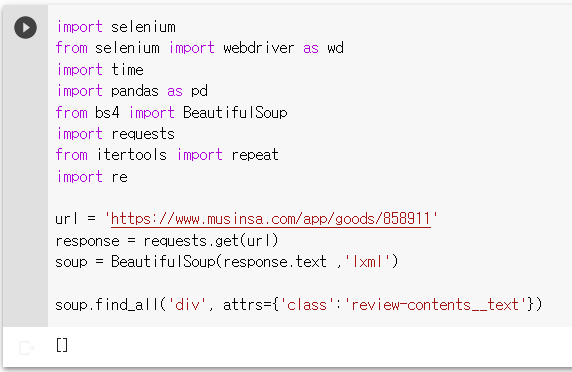Click the empty list output result

tap(62, 345)
